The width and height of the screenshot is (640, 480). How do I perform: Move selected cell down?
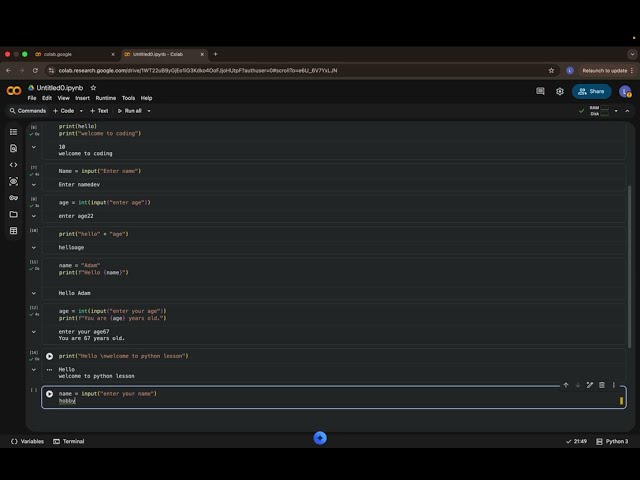coord(578,385)
